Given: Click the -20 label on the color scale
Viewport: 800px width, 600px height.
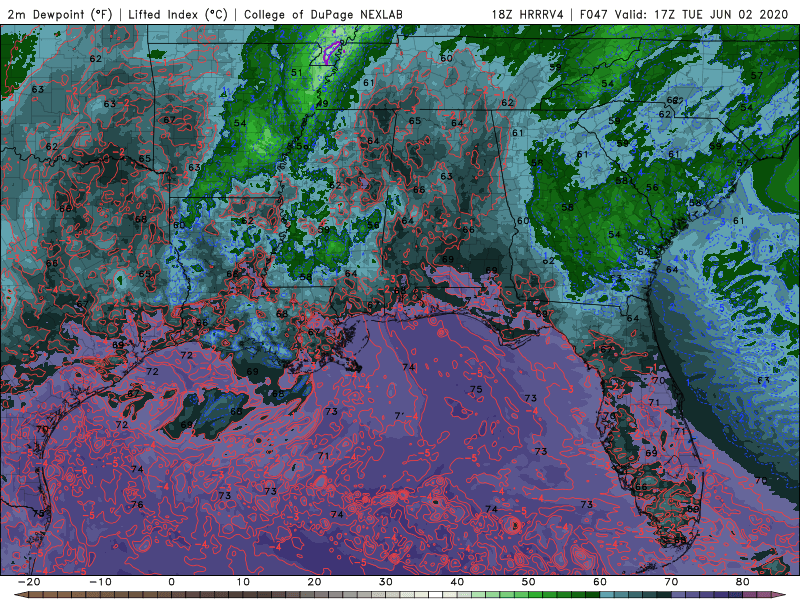Looking at the screenshot, I should pyautogui.click(x=29, y=582).
